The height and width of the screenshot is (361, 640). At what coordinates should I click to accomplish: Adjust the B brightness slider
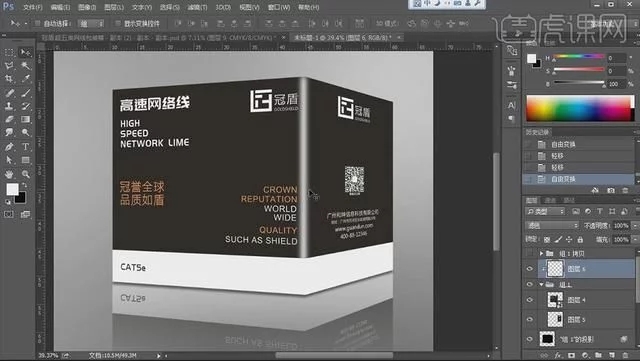point(579,84)
